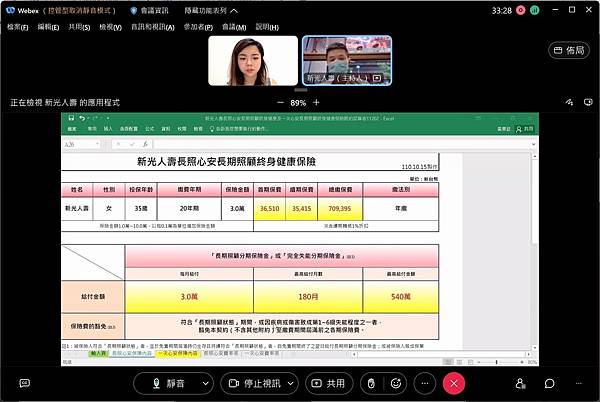Click the 20年期 payment period cell
Screen dimensions: 600x402
point(189,209)
